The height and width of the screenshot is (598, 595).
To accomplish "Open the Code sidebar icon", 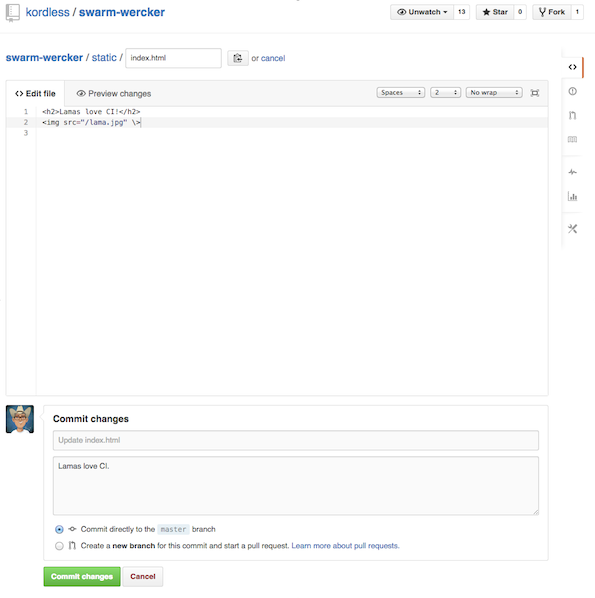I will pos(572,67).
